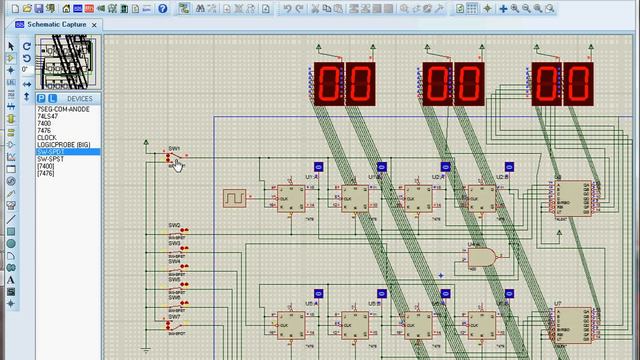Select the Terminals Mode tool

pyautogui.click(x=11, y=132)
